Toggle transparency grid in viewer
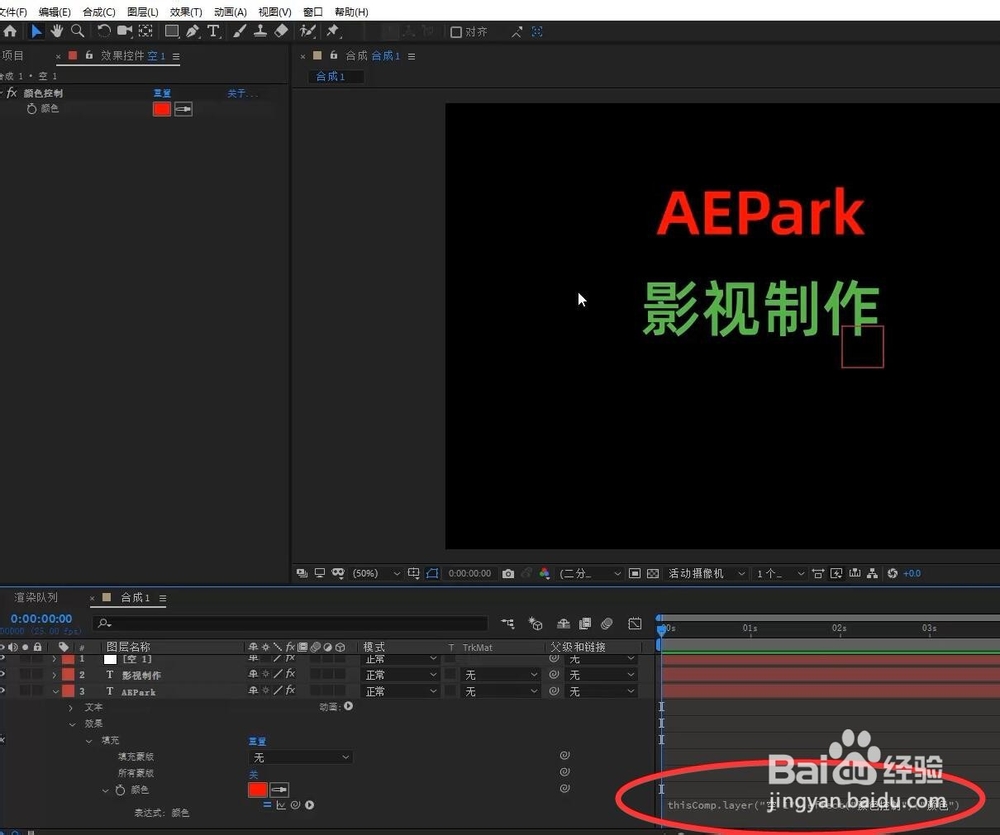Viewport: 1000px width, 835px height. (x=653, y=573)
